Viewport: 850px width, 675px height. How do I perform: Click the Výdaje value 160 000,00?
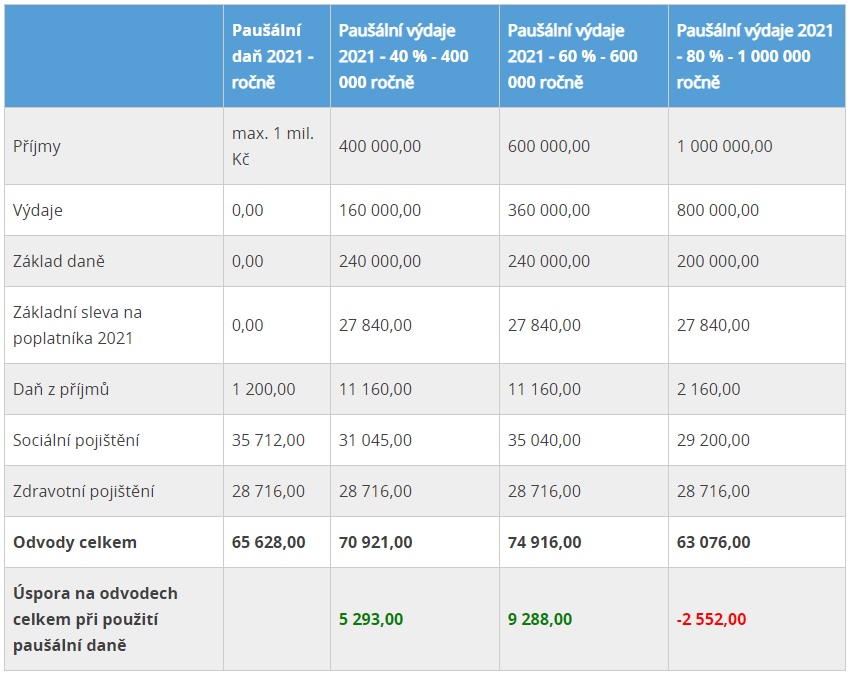pyautogui.click(x=379, y=210)
